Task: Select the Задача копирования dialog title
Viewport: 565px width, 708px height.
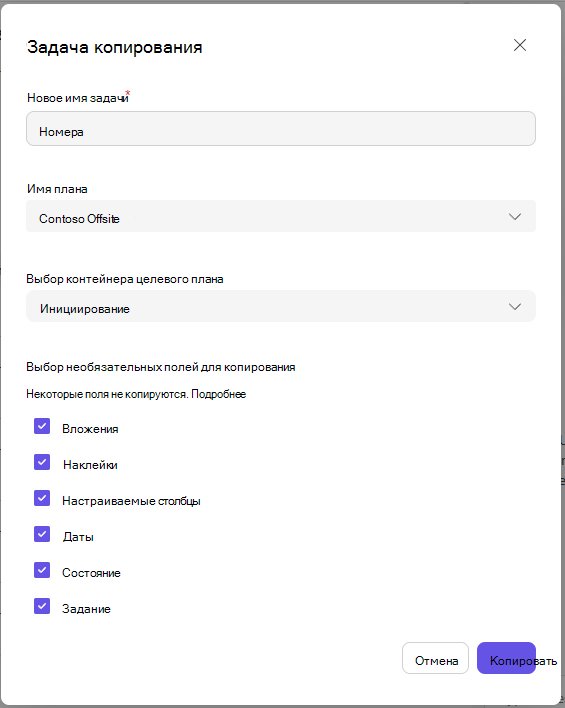Action: coord(114,47)
